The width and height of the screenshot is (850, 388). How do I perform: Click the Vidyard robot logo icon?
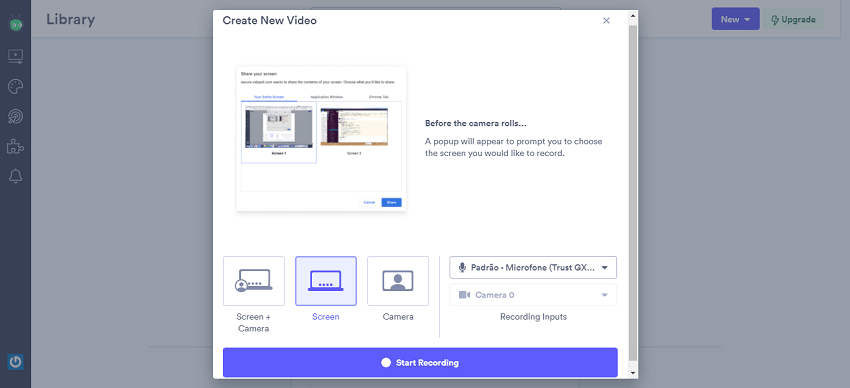[x=16, y=23]
